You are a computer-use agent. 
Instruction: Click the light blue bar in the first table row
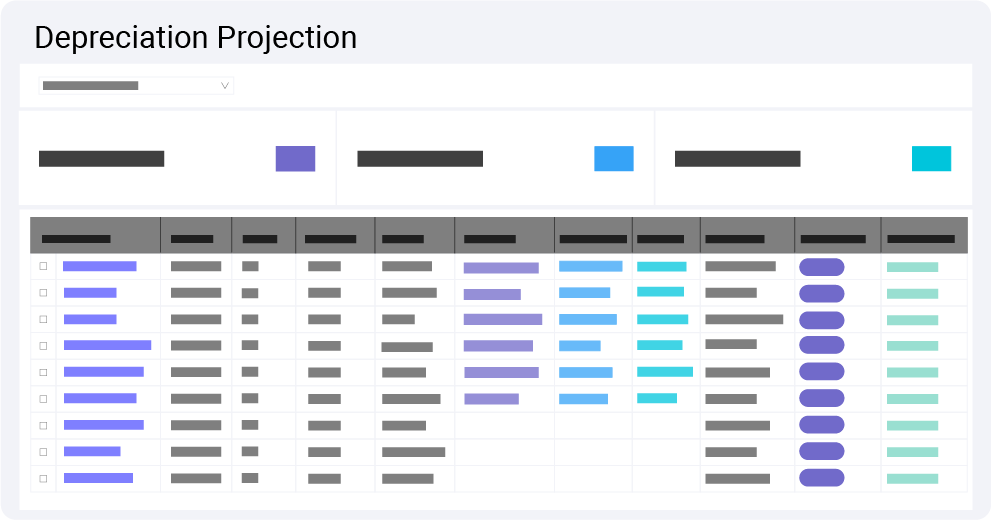point(590,266)
